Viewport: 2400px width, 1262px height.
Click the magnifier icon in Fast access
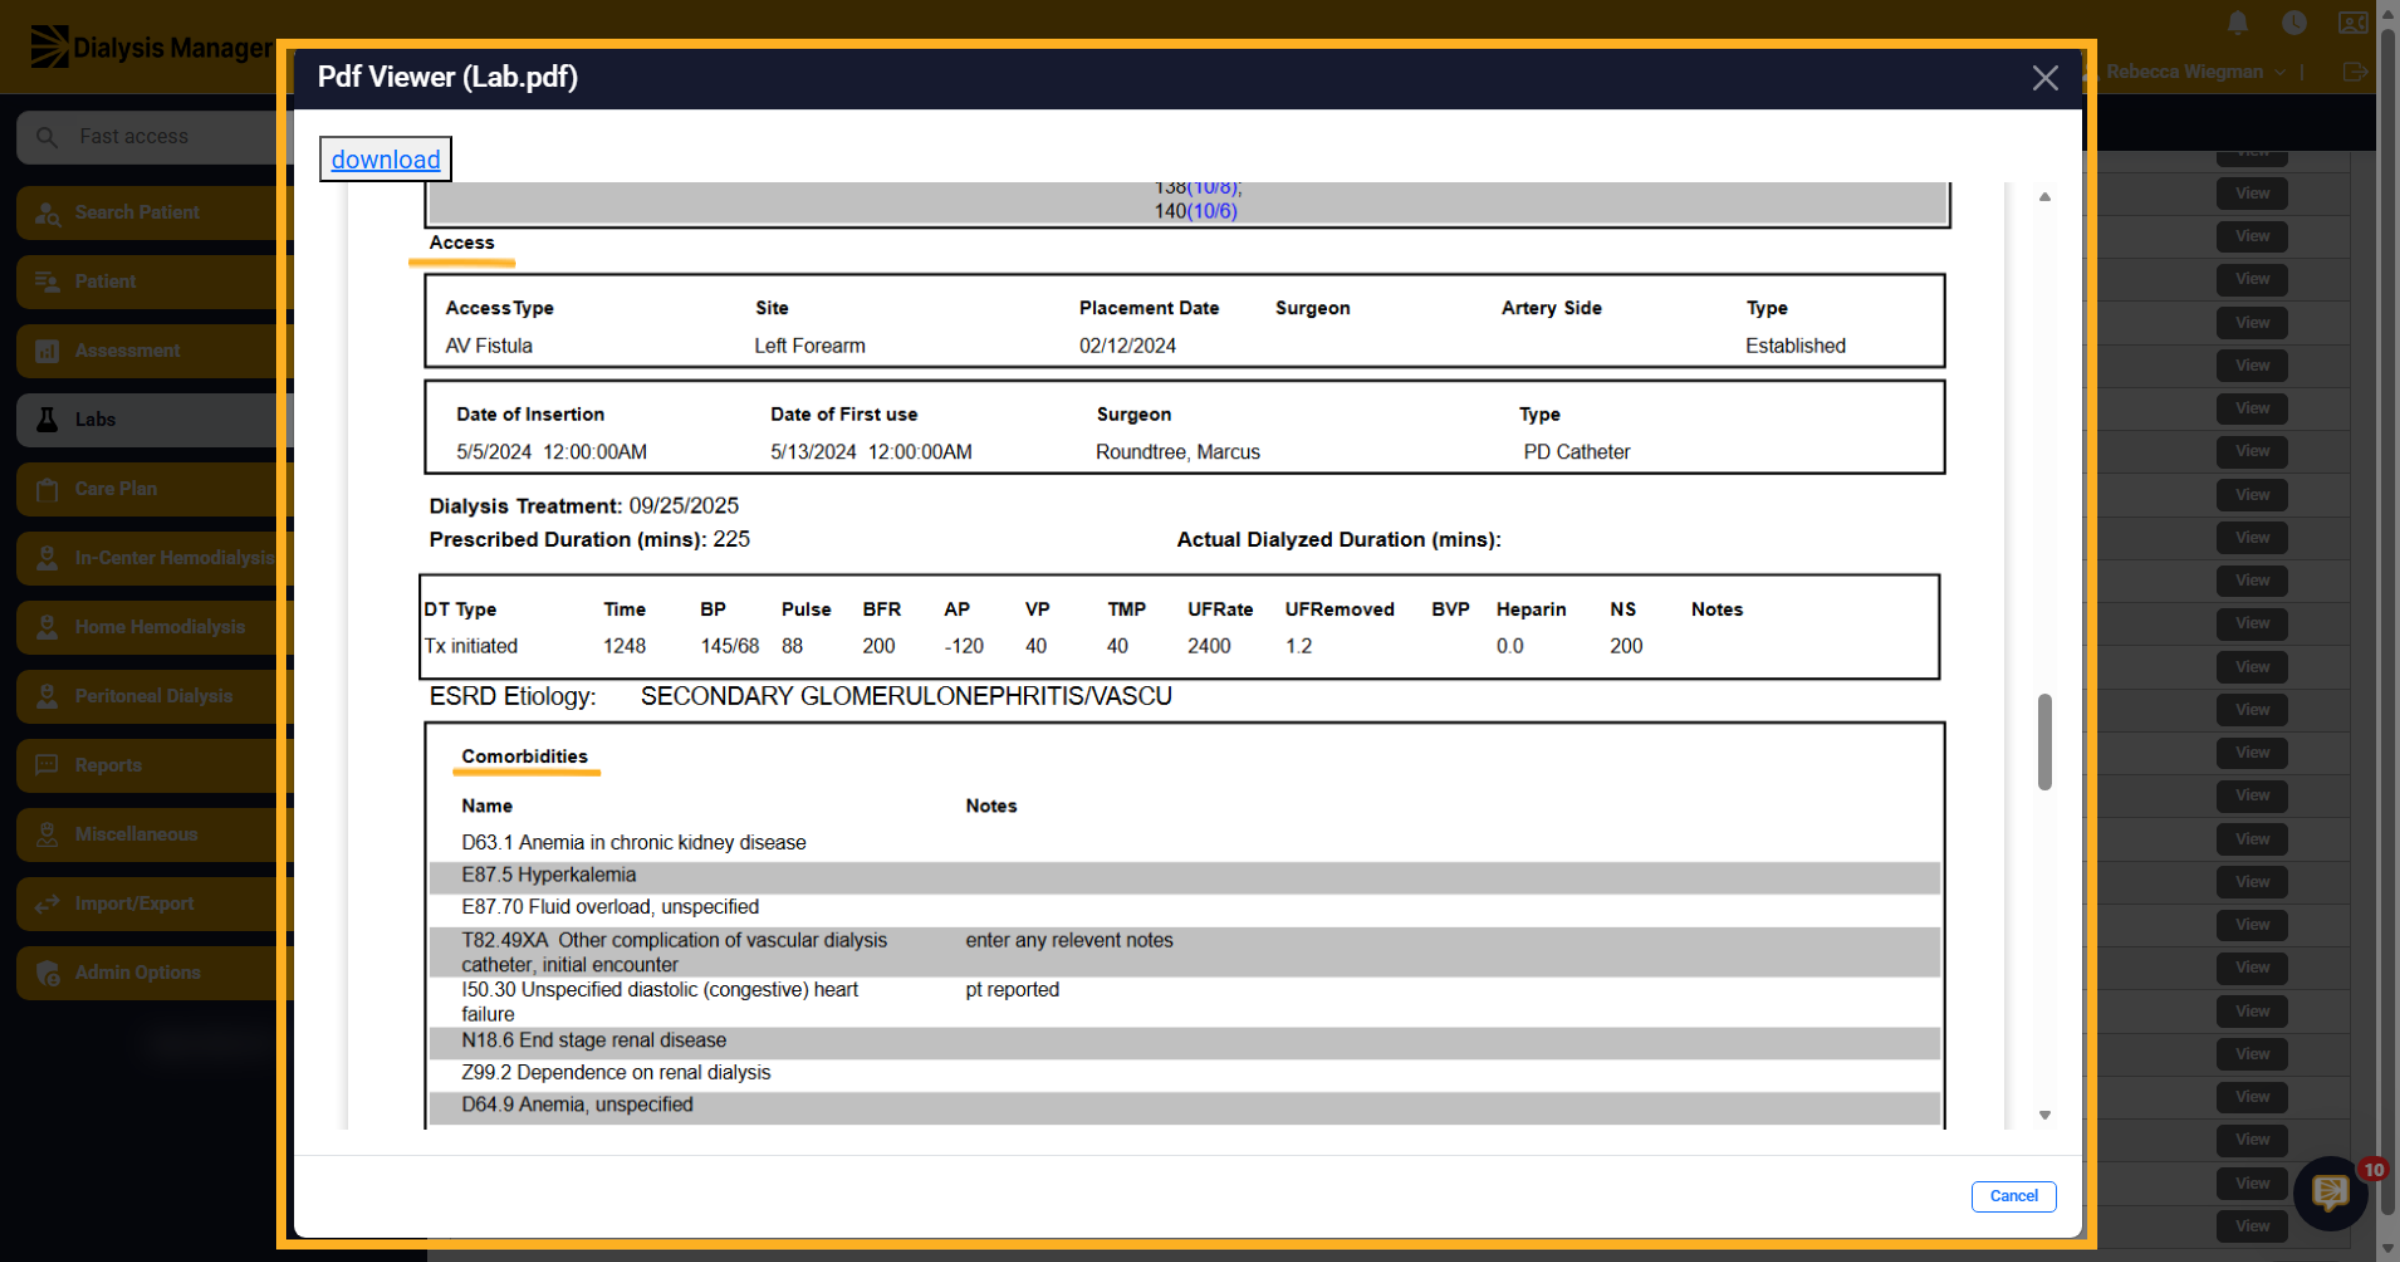[x=46, y=136]
